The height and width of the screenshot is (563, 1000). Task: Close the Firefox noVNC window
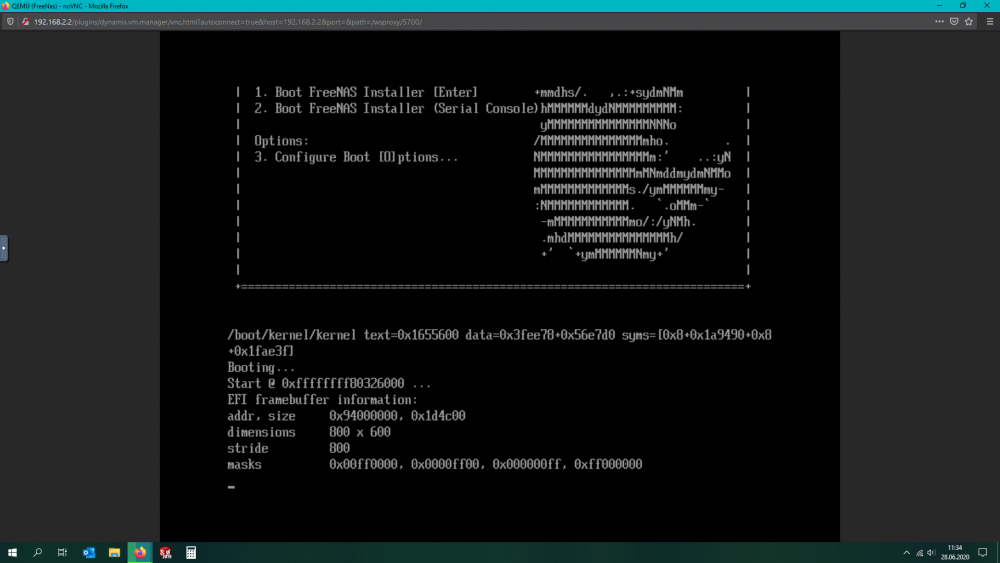(x=987, y=6)
